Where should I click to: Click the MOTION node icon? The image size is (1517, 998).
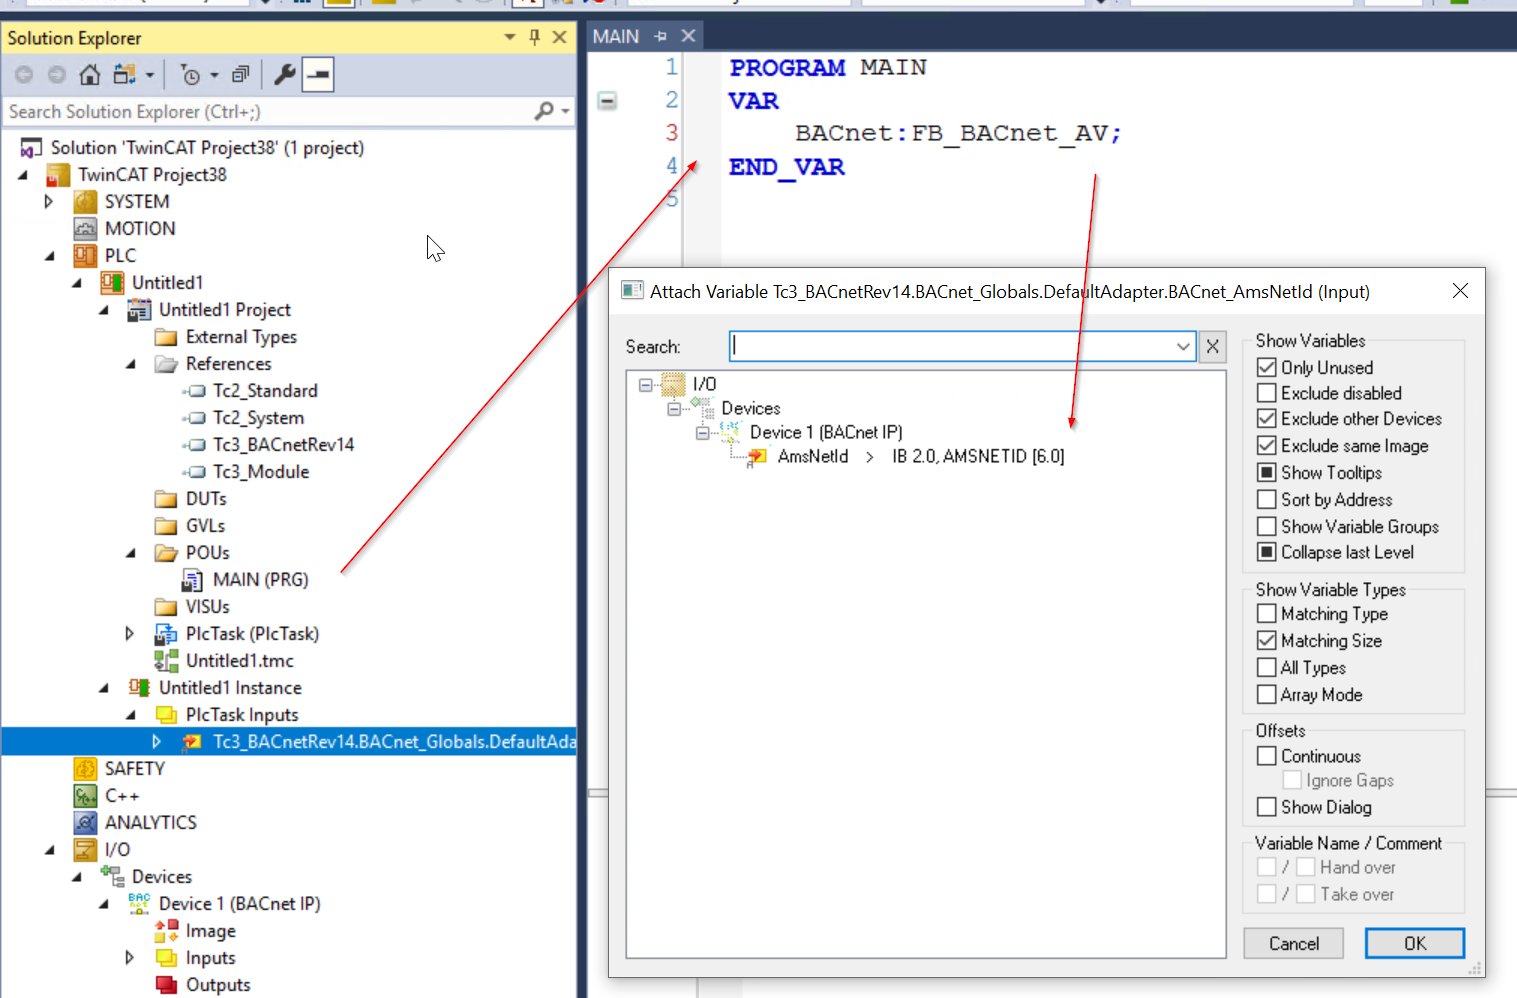pyautogui.click(x=85, y=228)
